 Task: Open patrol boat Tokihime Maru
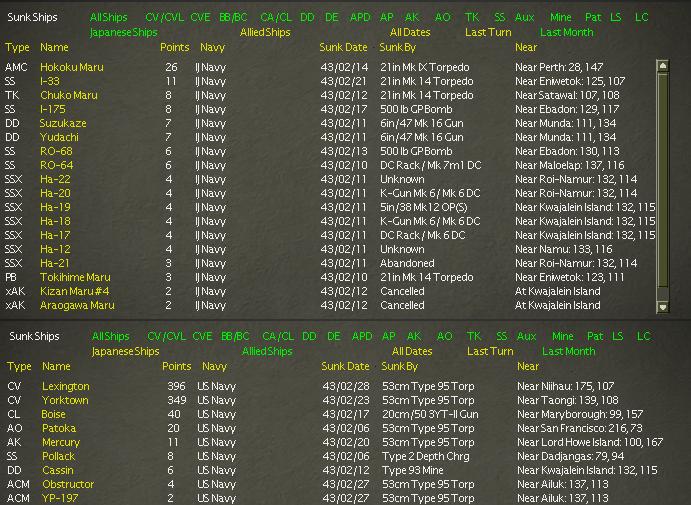[75, 277]
